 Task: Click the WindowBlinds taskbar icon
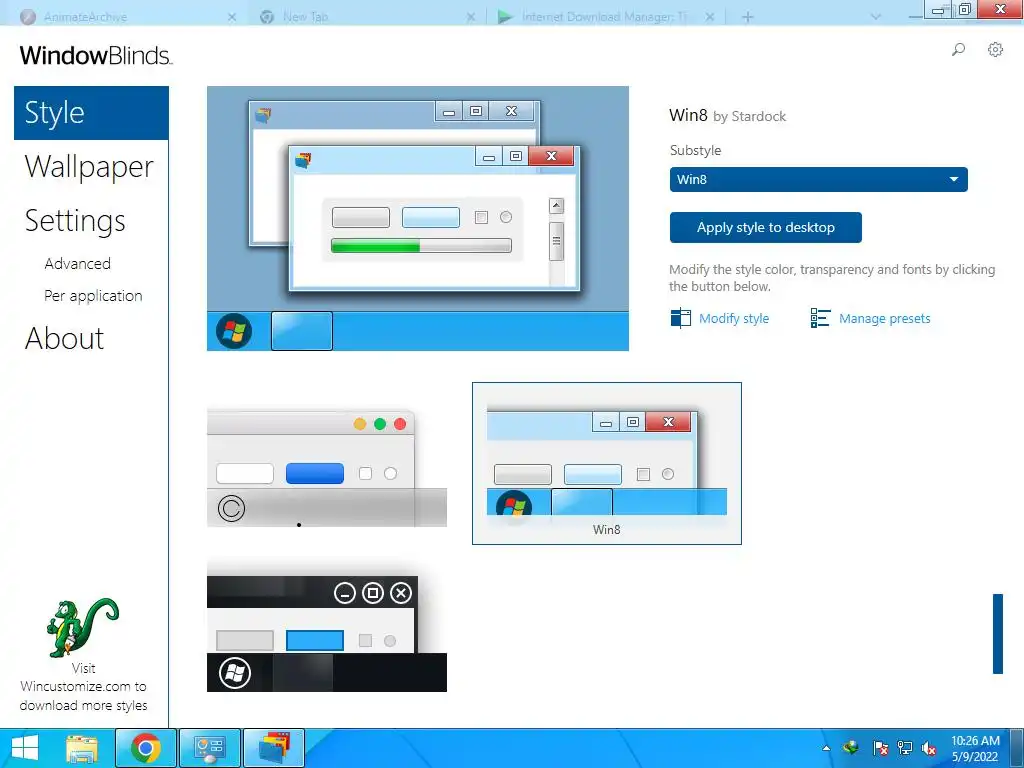pos(274,748)
